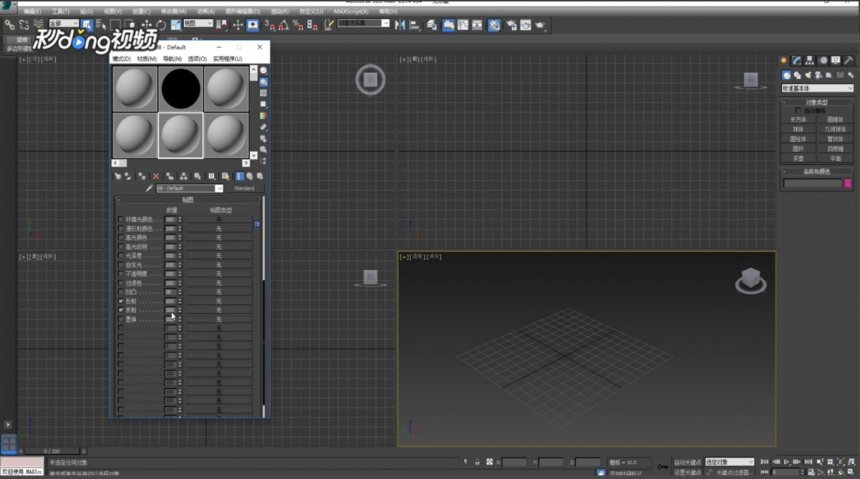860x479 pixels.
Task: Uncheck the 反射 reflection map checkbox
Action: (x=121, y=301)
